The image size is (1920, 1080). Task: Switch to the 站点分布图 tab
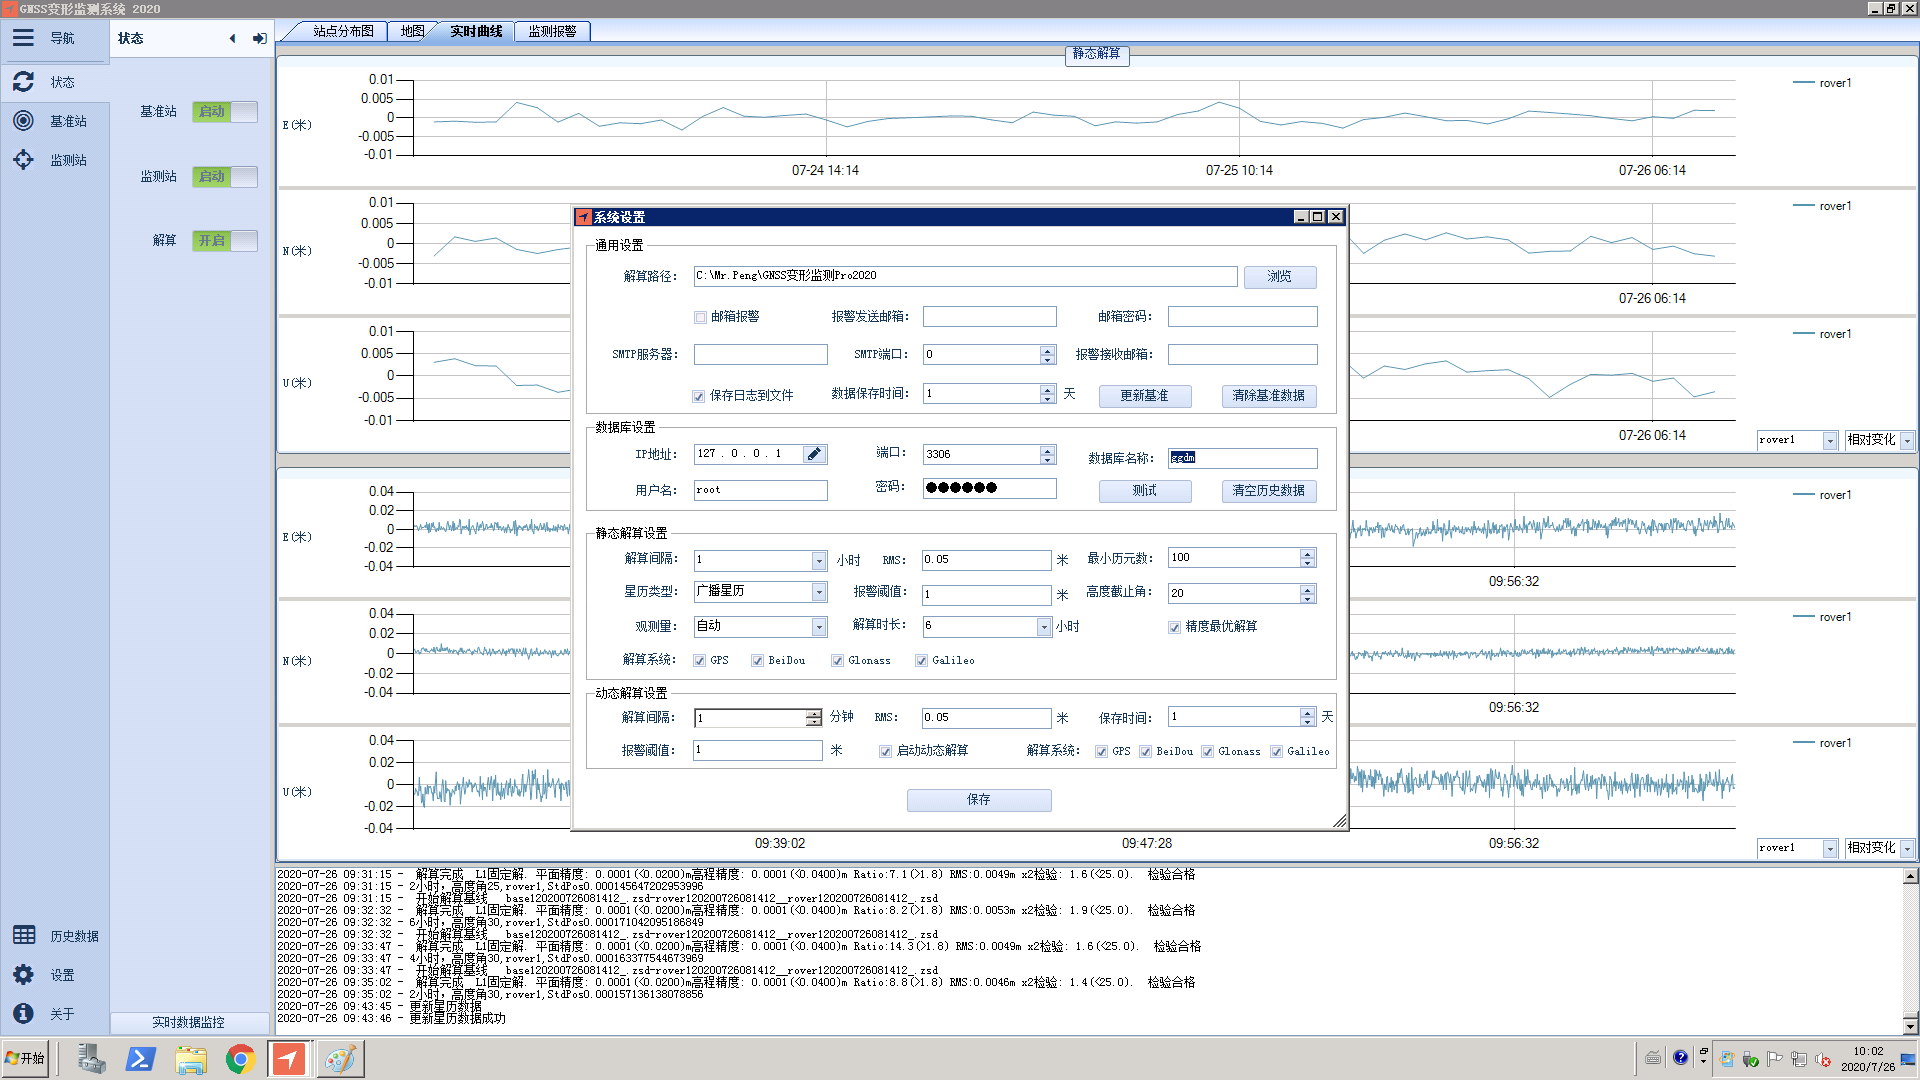pos(342,31)
